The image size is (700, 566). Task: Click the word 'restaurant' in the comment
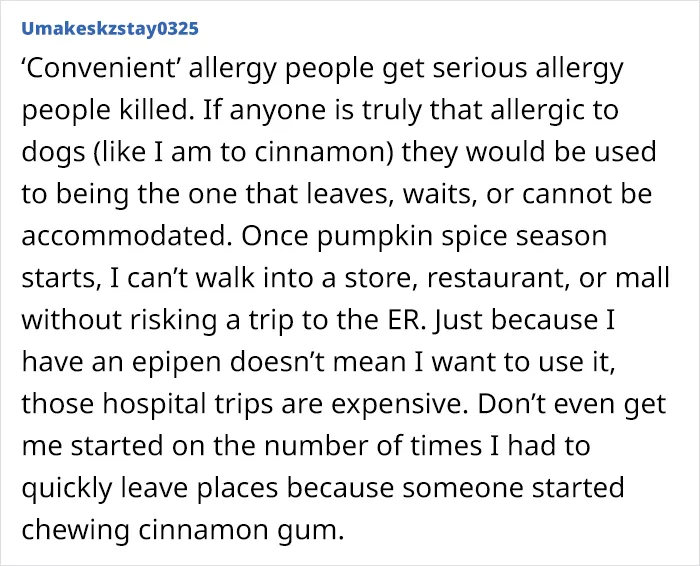point(498,278)
